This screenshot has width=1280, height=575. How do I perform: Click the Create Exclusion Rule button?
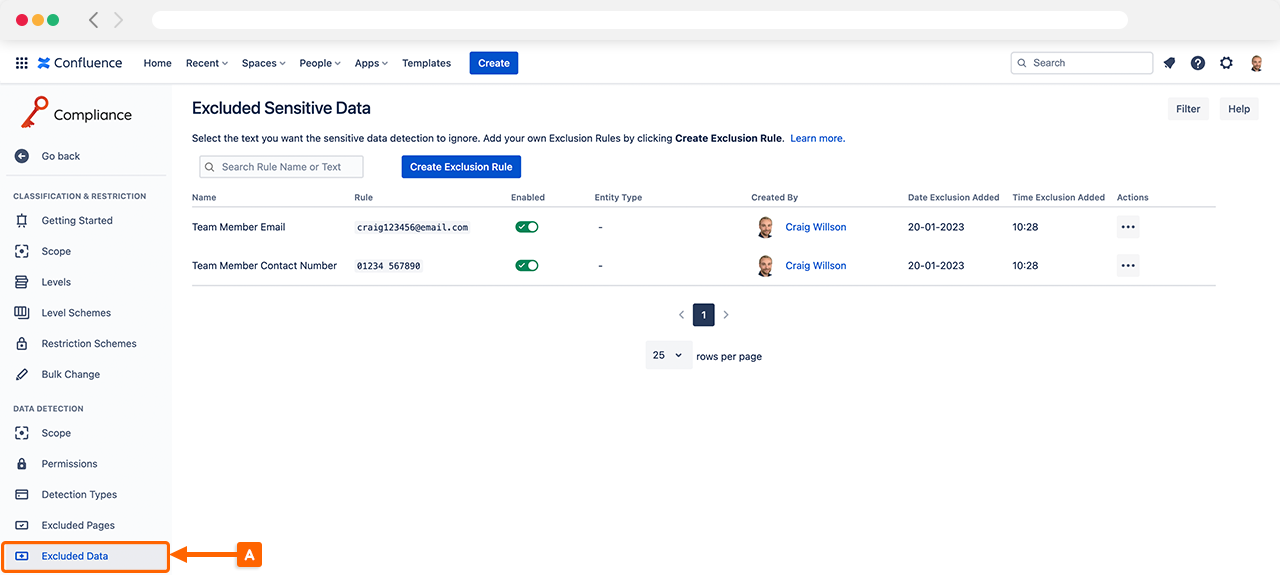461,167
